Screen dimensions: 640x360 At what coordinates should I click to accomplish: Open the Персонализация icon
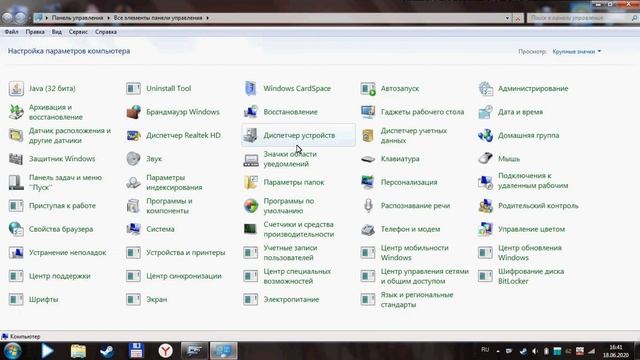pyautogui.click(x=368, y=182)
